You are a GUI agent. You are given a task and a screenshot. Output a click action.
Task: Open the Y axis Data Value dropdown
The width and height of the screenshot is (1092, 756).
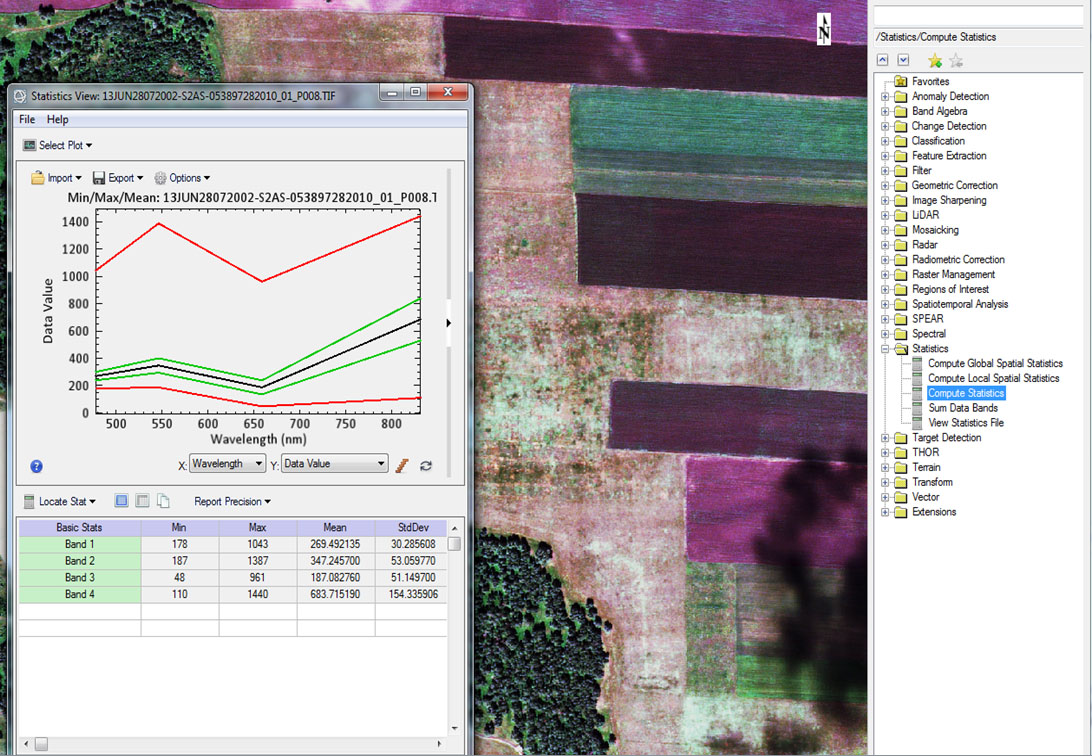pos(334,464)
